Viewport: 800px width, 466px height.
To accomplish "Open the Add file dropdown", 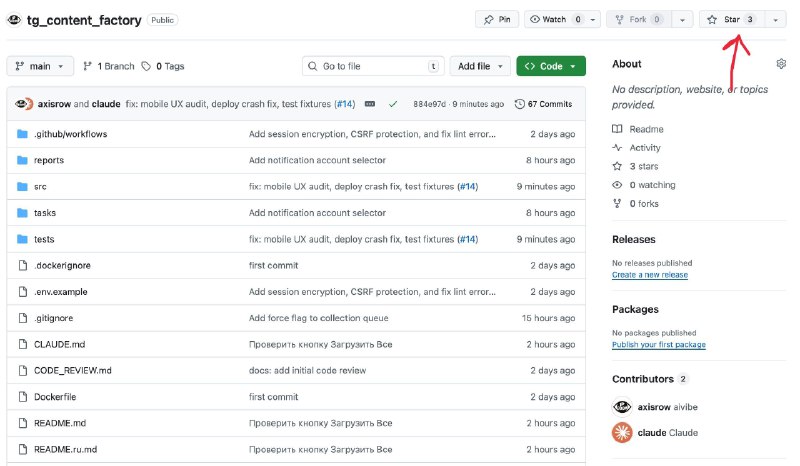I will (x=479, y=66).
